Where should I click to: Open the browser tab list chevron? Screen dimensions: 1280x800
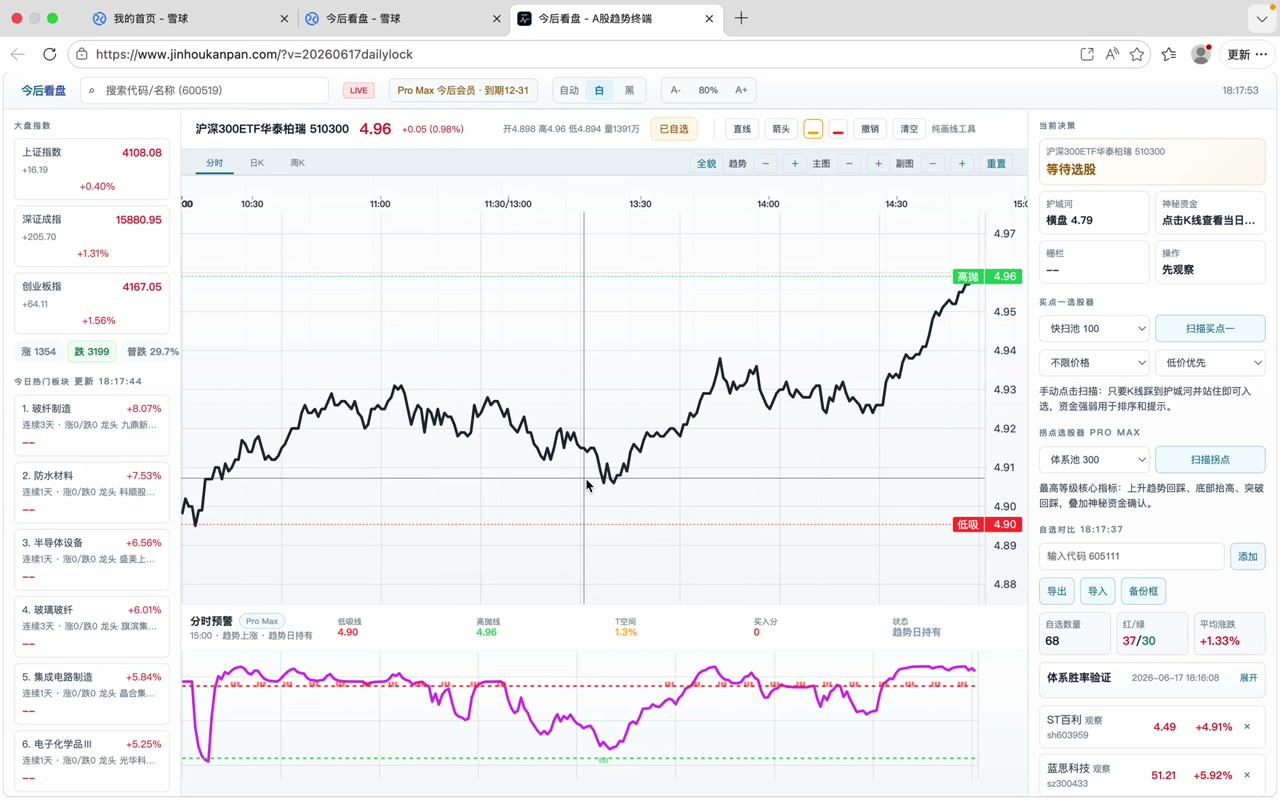[x=1261, y=19]
